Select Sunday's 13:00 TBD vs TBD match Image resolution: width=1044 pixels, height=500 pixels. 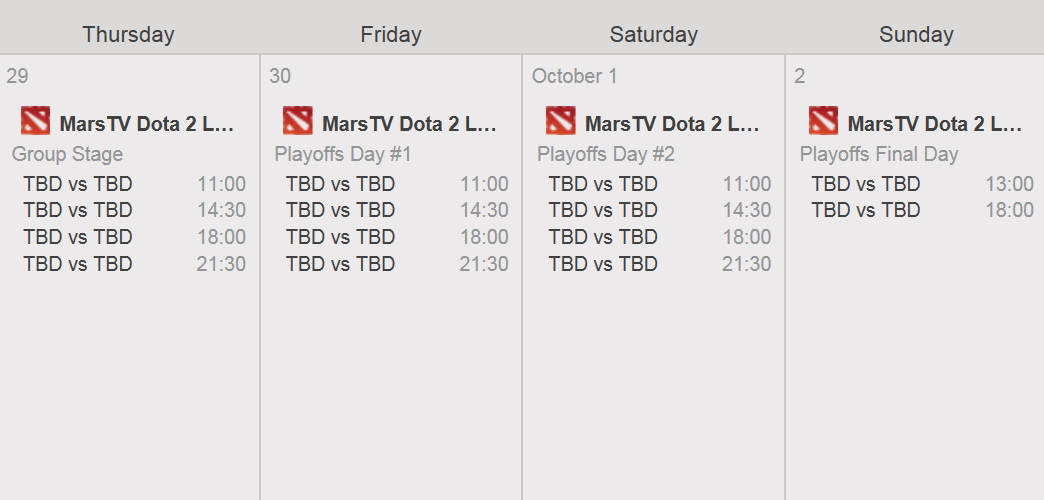(x=923, y=184)
